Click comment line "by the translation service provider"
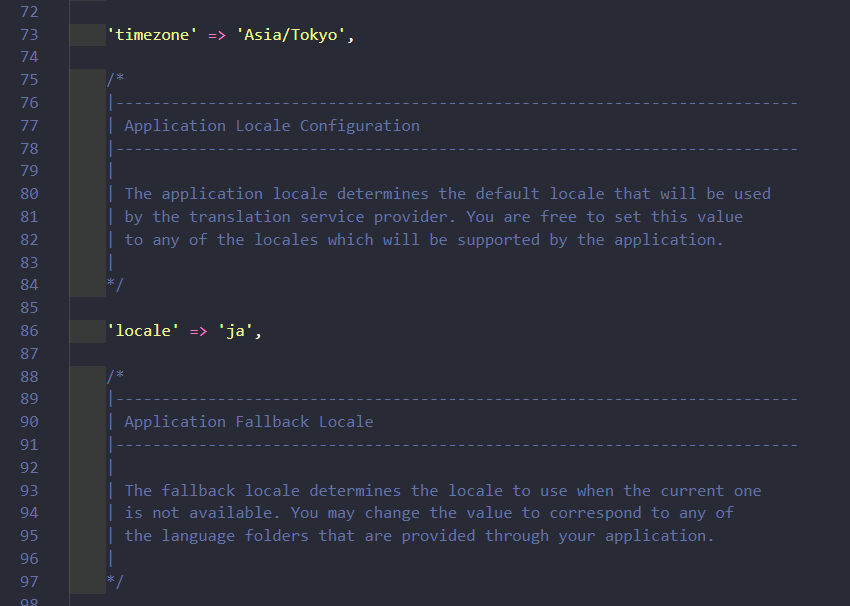 [434, 217]
